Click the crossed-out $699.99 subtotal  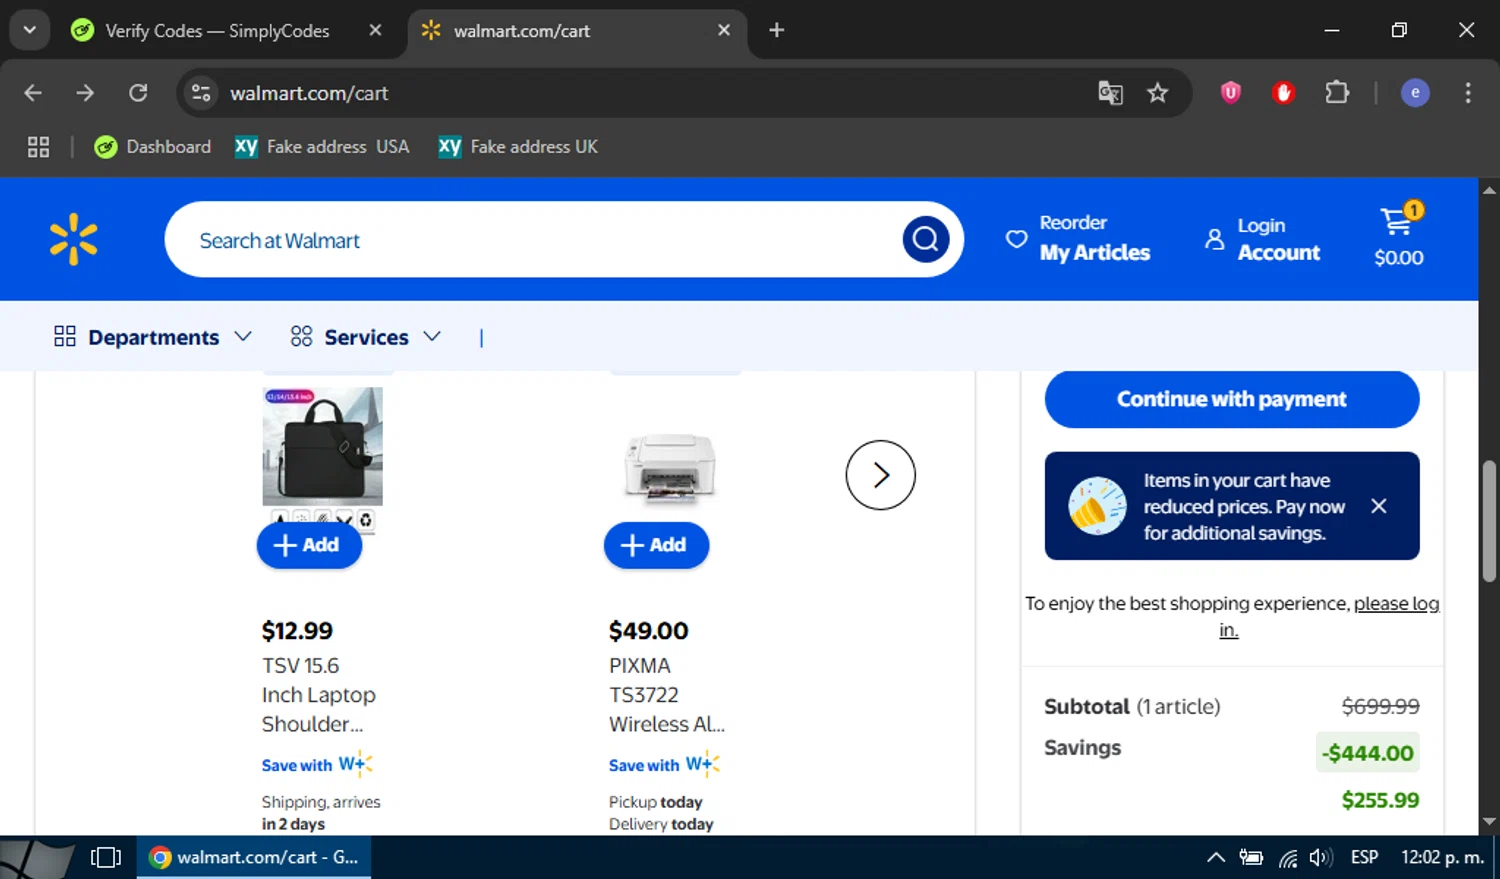[x=1380, y=706]
